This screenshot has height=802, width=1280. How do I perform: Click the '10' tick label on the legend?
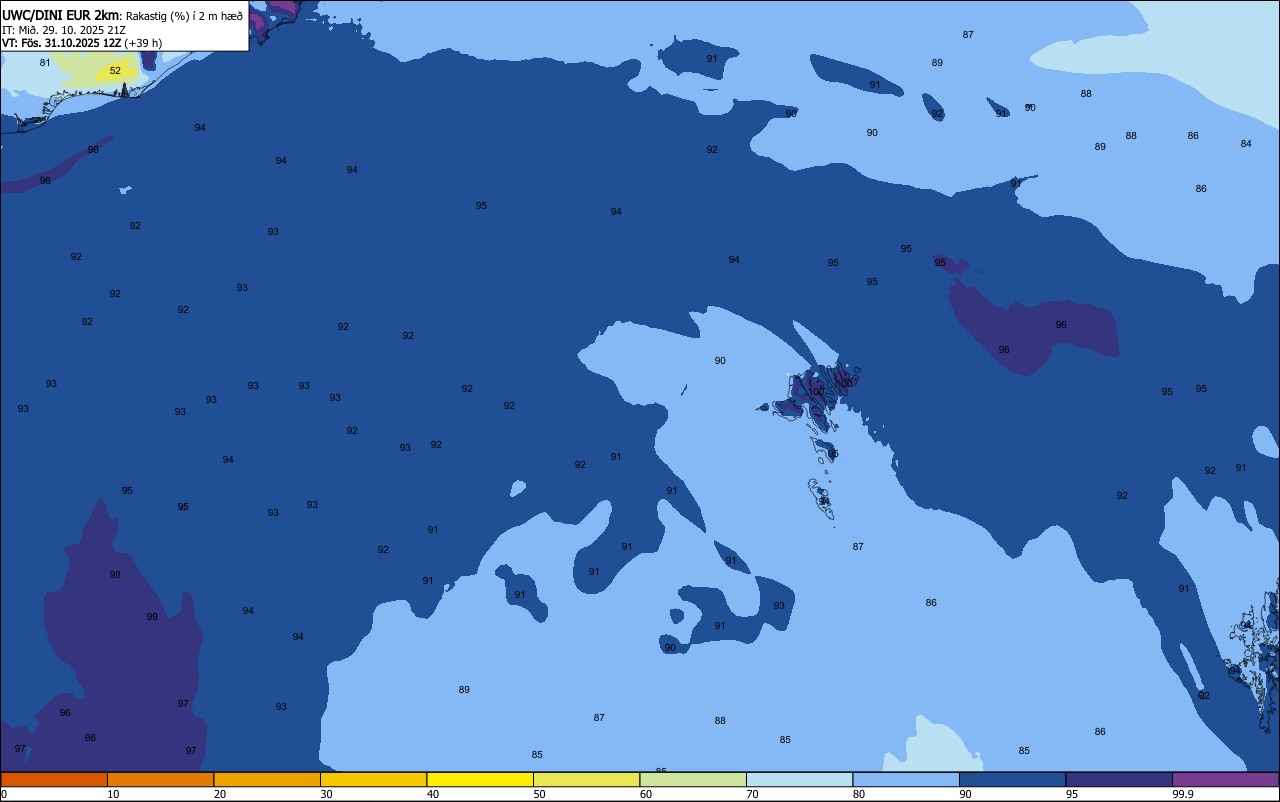coord(113,794)
